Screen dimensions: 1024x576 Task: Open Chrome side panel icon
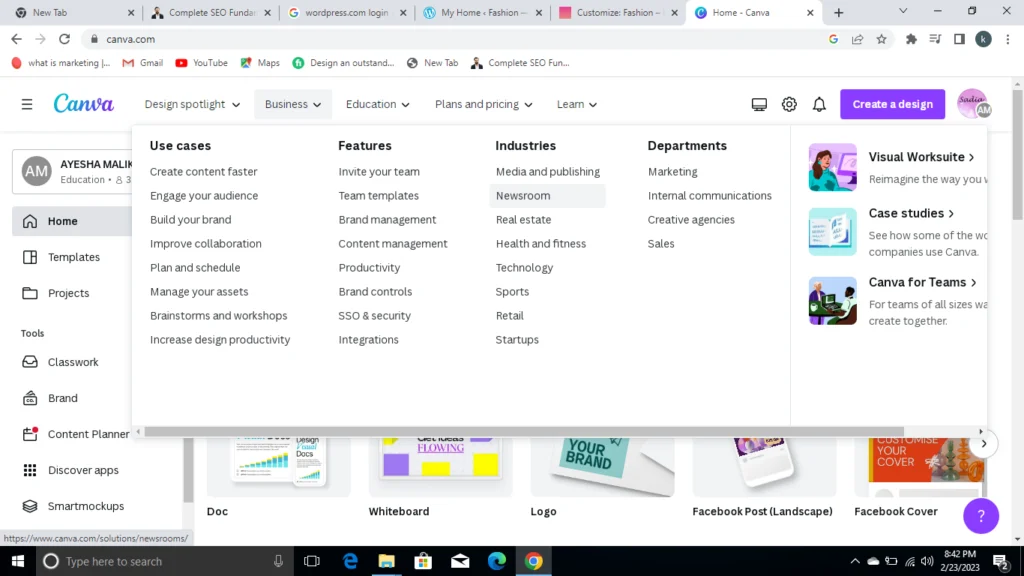959,39
